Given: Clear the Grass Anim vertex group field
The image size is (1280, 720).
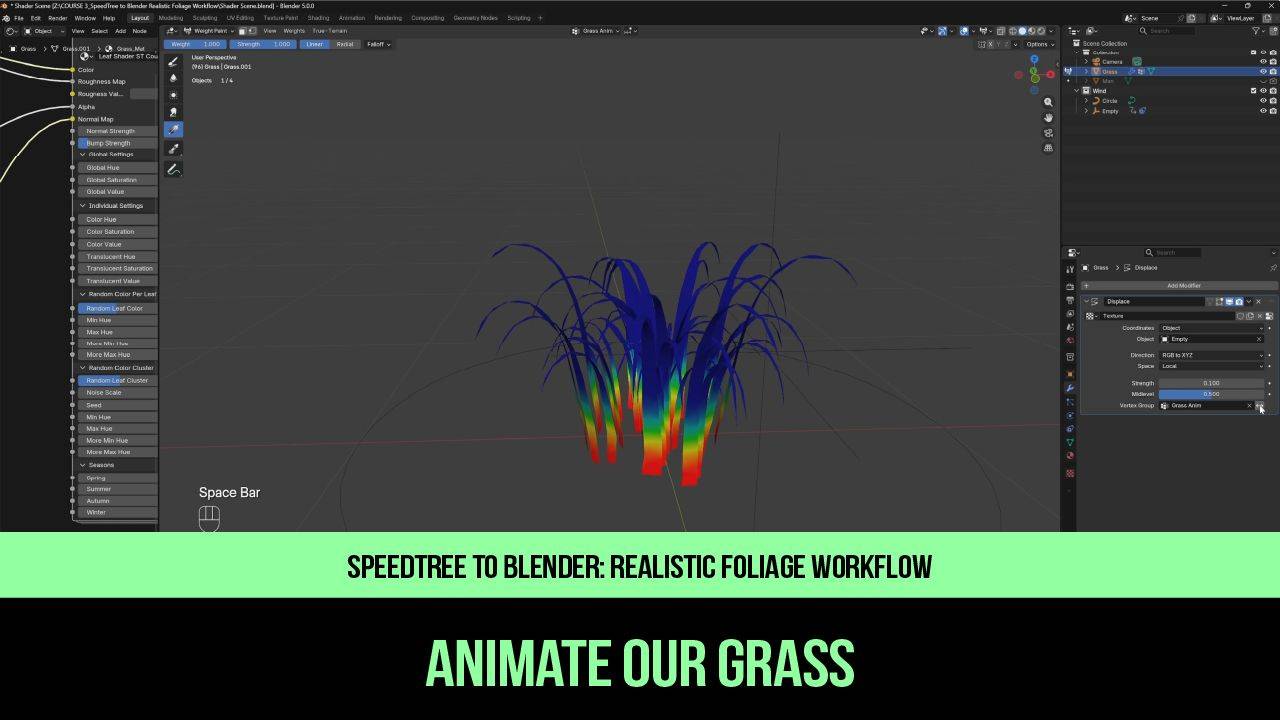Looking at the screenshot, I should 1249,405.
